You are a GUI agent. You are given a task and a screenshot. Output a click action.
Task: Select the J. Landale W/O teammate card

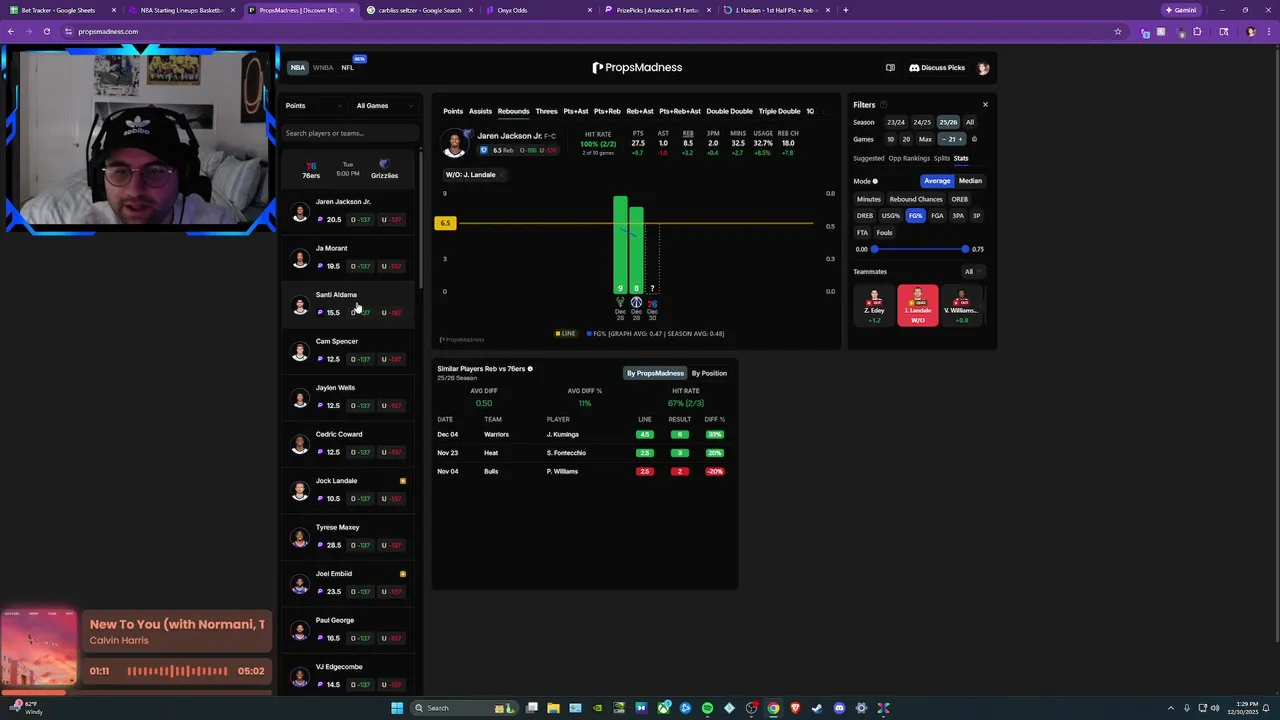point(918,305)
